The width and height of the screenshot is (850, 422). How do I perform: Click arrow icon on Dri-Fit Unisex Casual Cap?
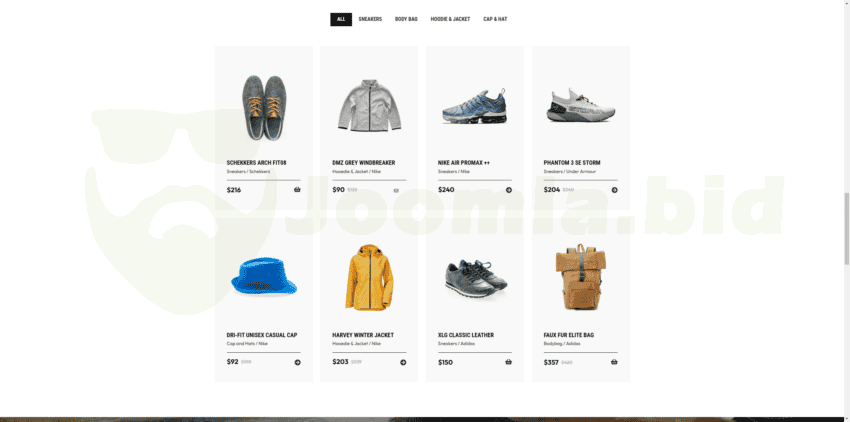point(297,362)
